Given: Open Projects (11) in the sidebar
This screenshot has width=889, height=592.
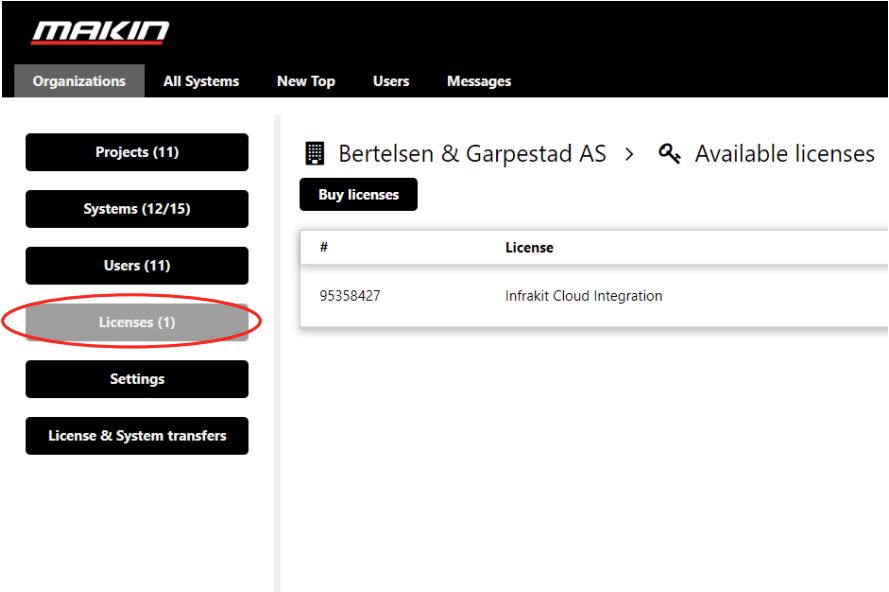Looking at the screenshot, I should 137,152.
